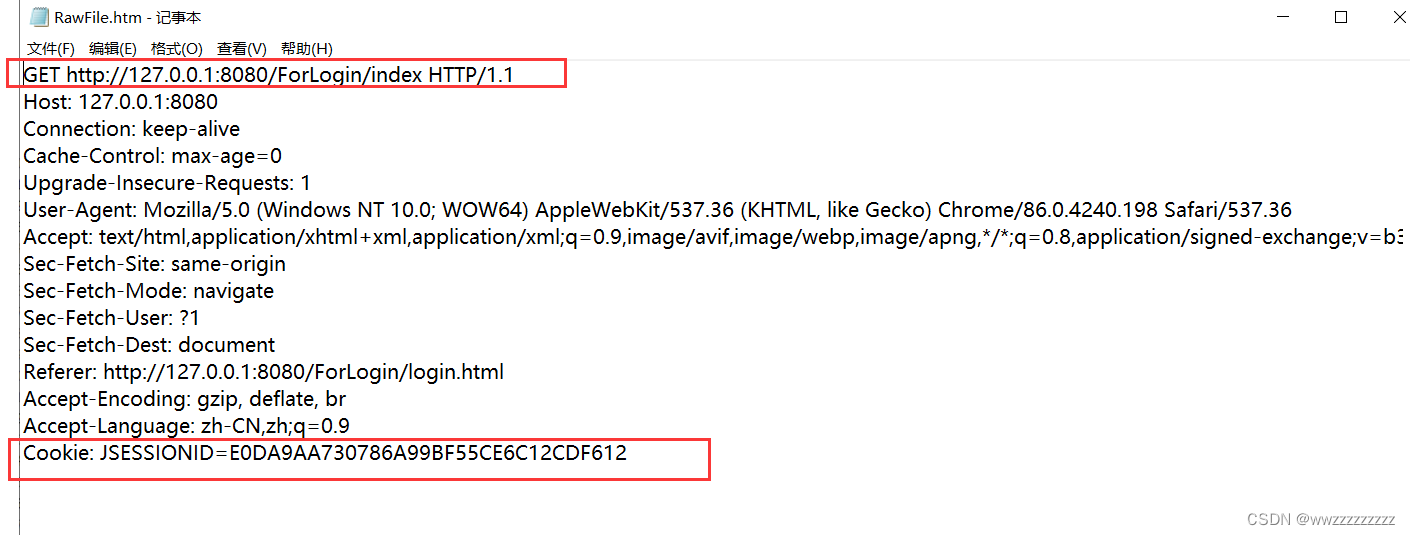
Task: Click the Connection: keep-alive line
Action: [131, 129]
